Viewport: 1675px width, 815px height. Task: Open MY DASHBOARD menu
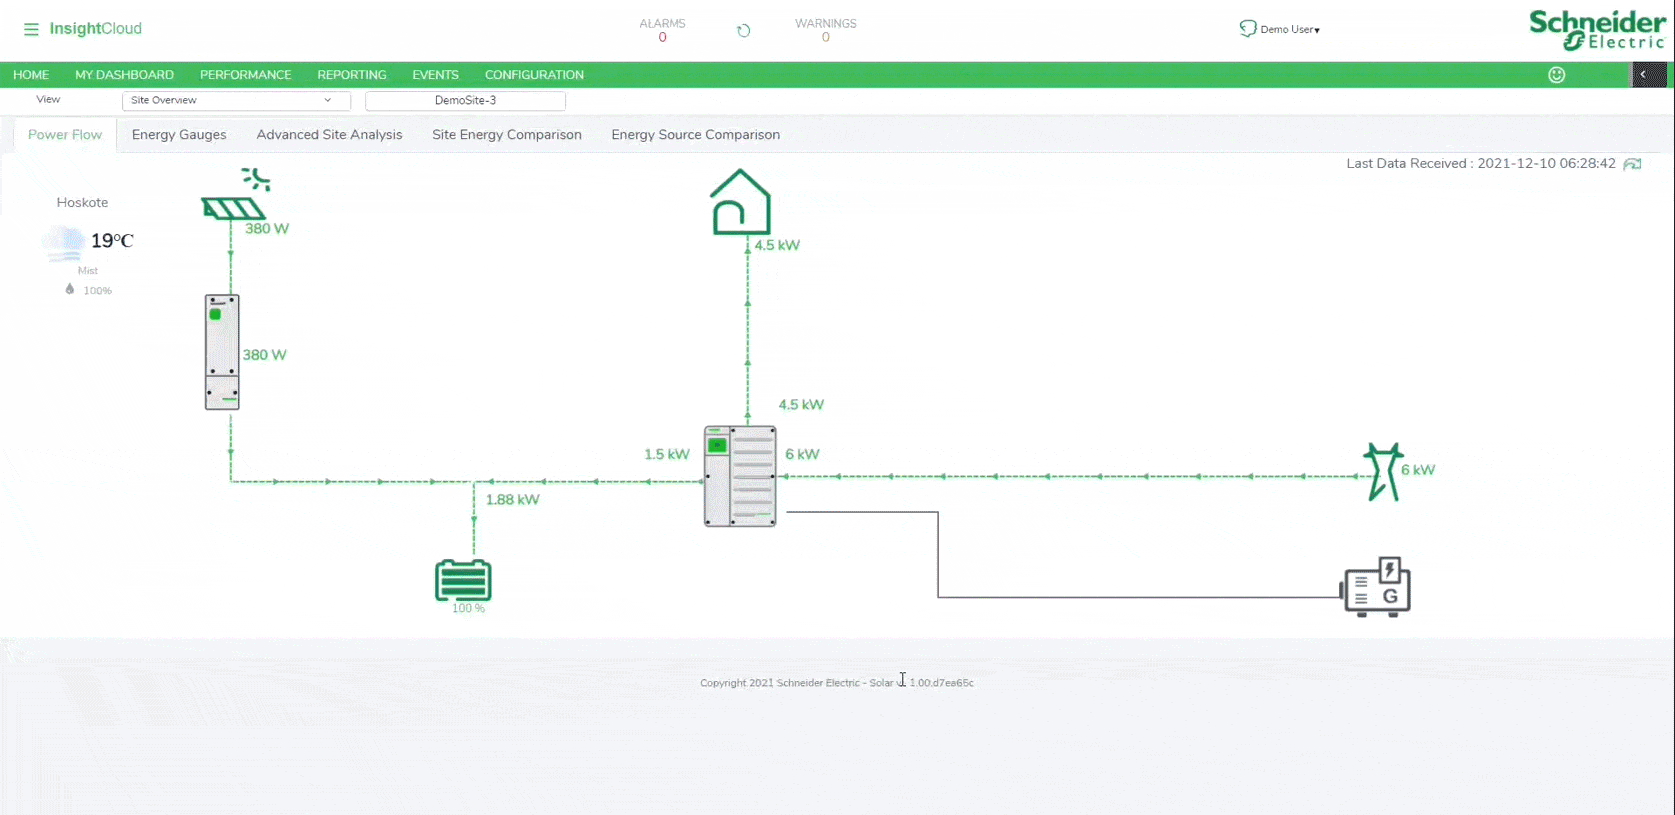124,75
